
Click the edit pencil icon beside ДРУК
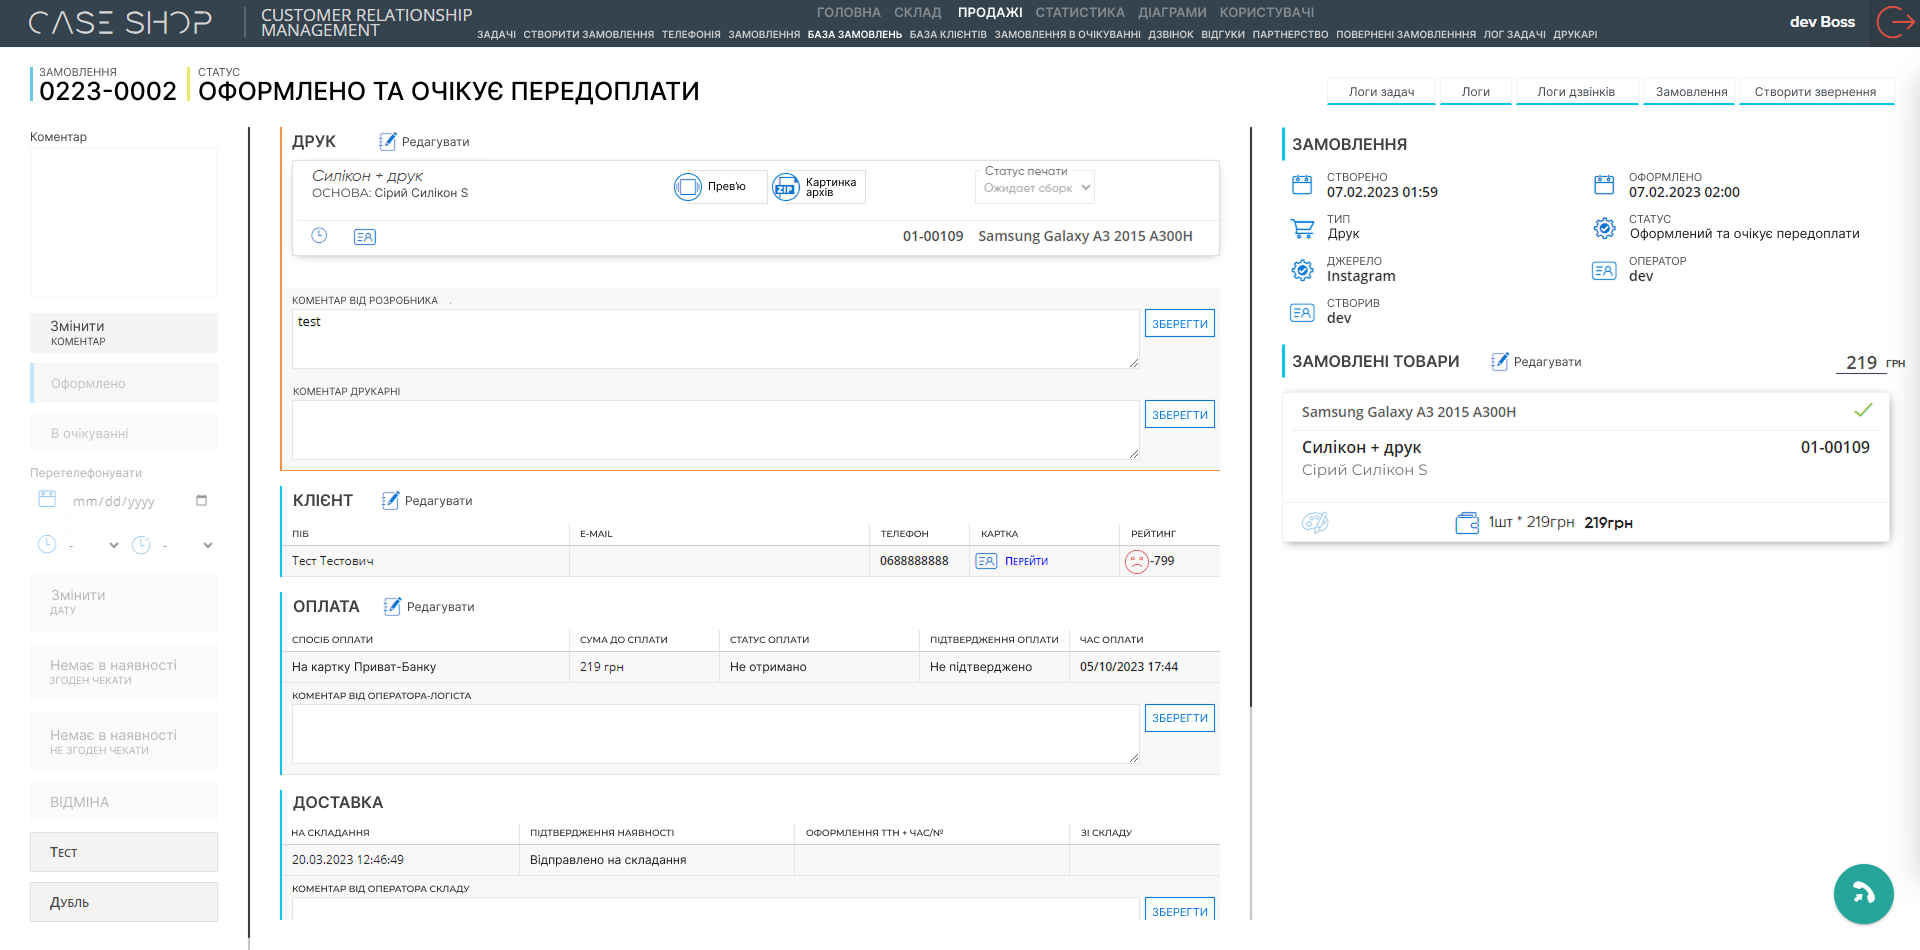pyautogui.click(x=388, y=141)
